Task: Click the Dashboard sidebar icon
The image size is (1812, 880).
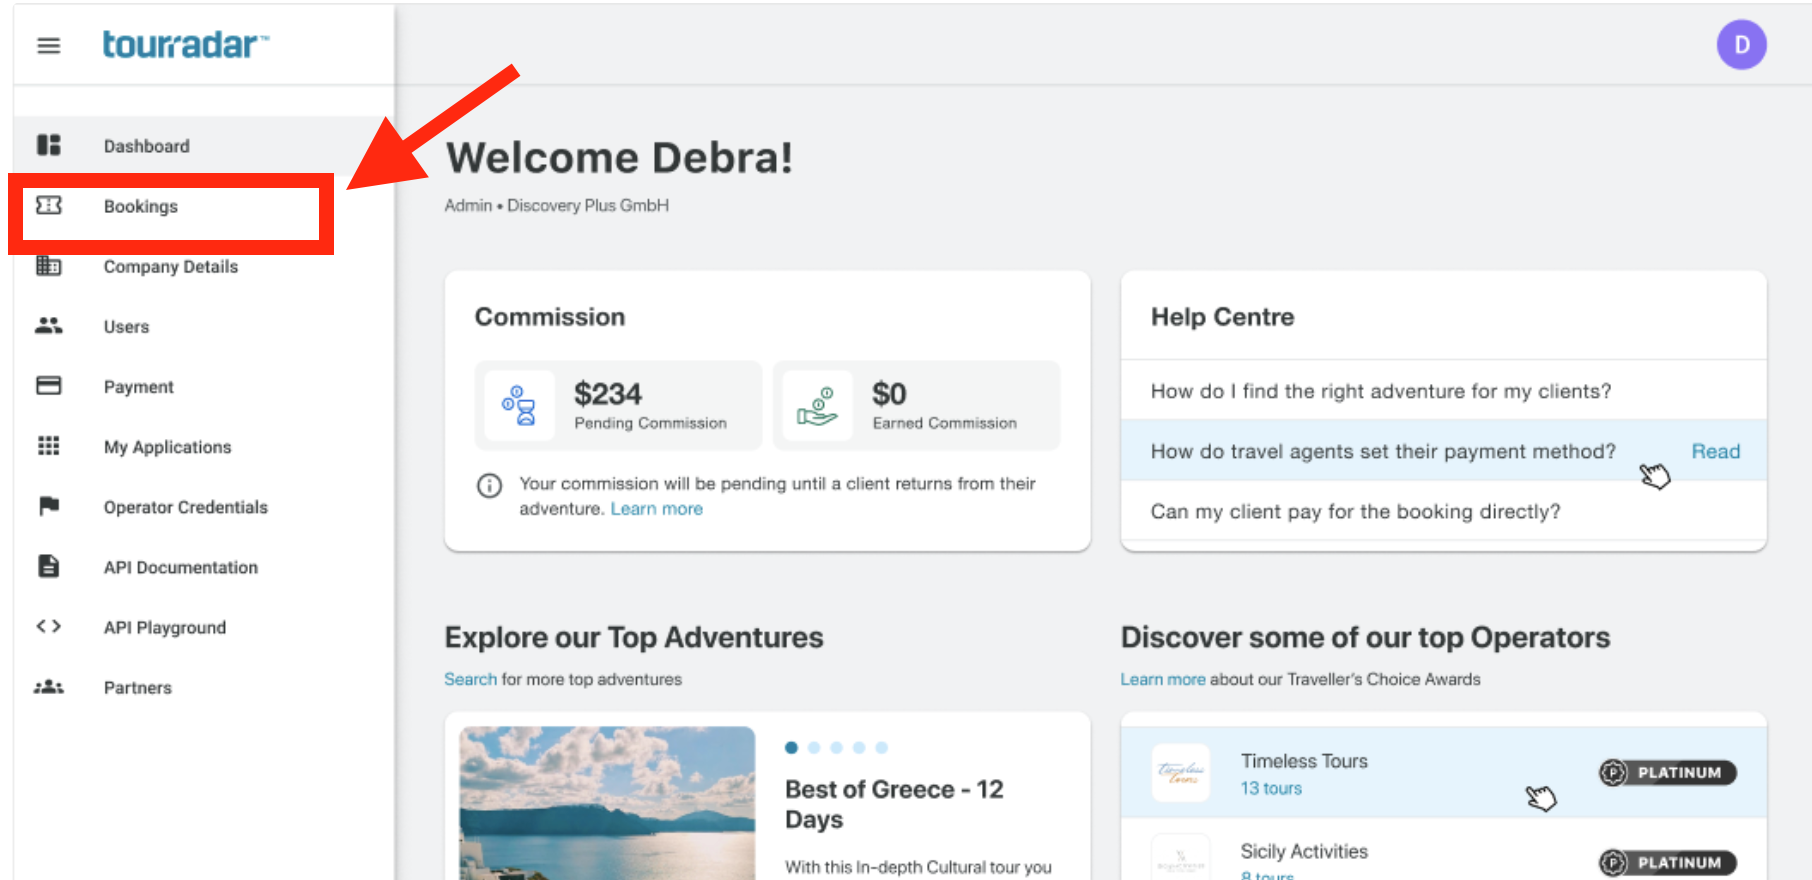Action: tap(48, 145)
